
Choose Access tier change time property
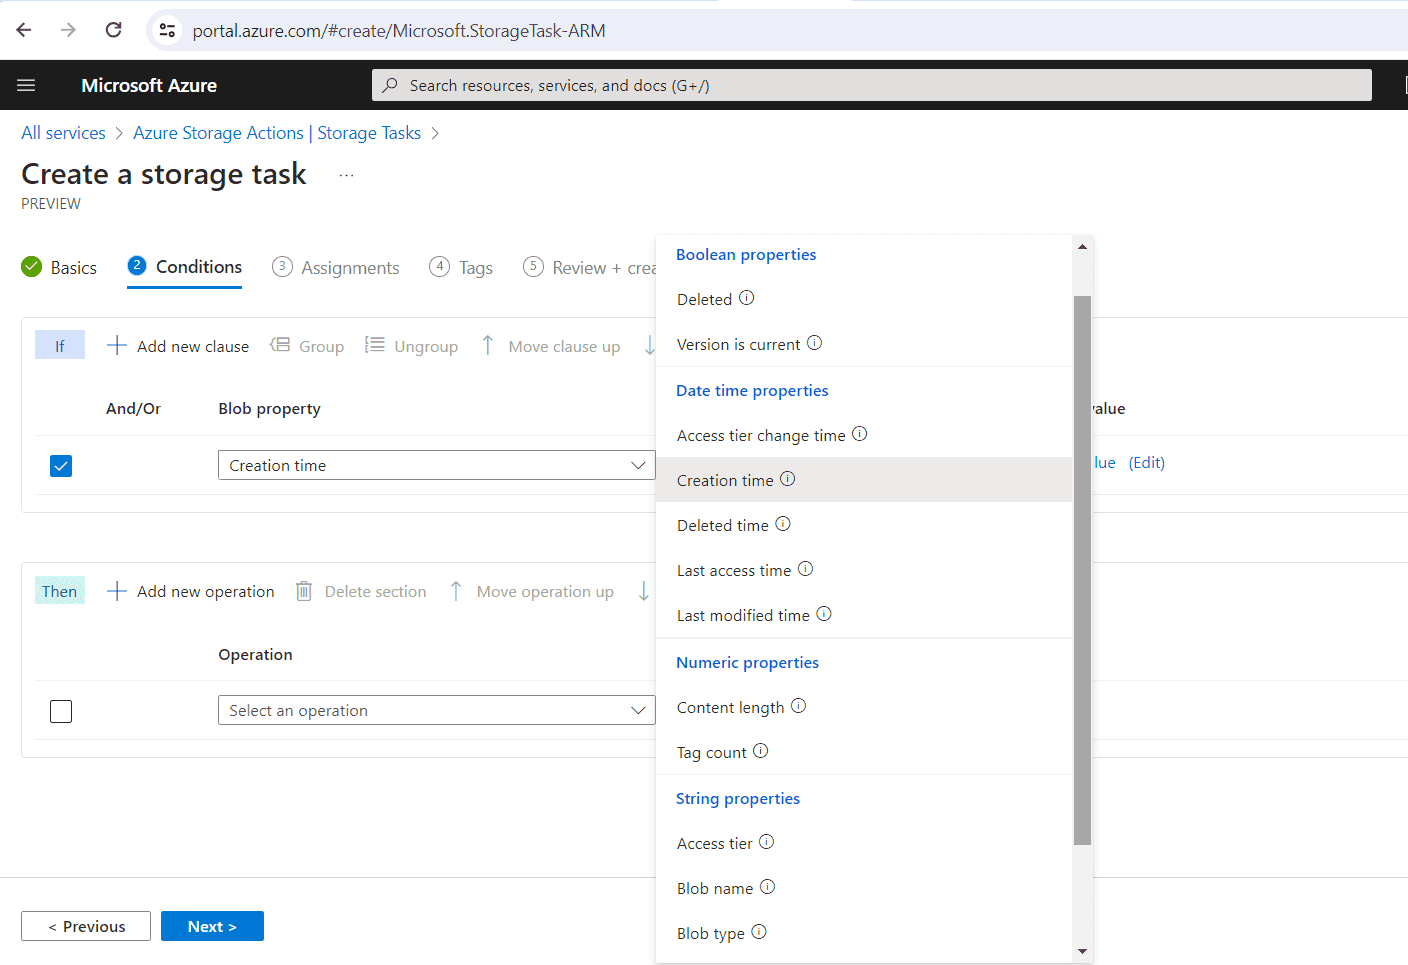(x=864, y=435)
